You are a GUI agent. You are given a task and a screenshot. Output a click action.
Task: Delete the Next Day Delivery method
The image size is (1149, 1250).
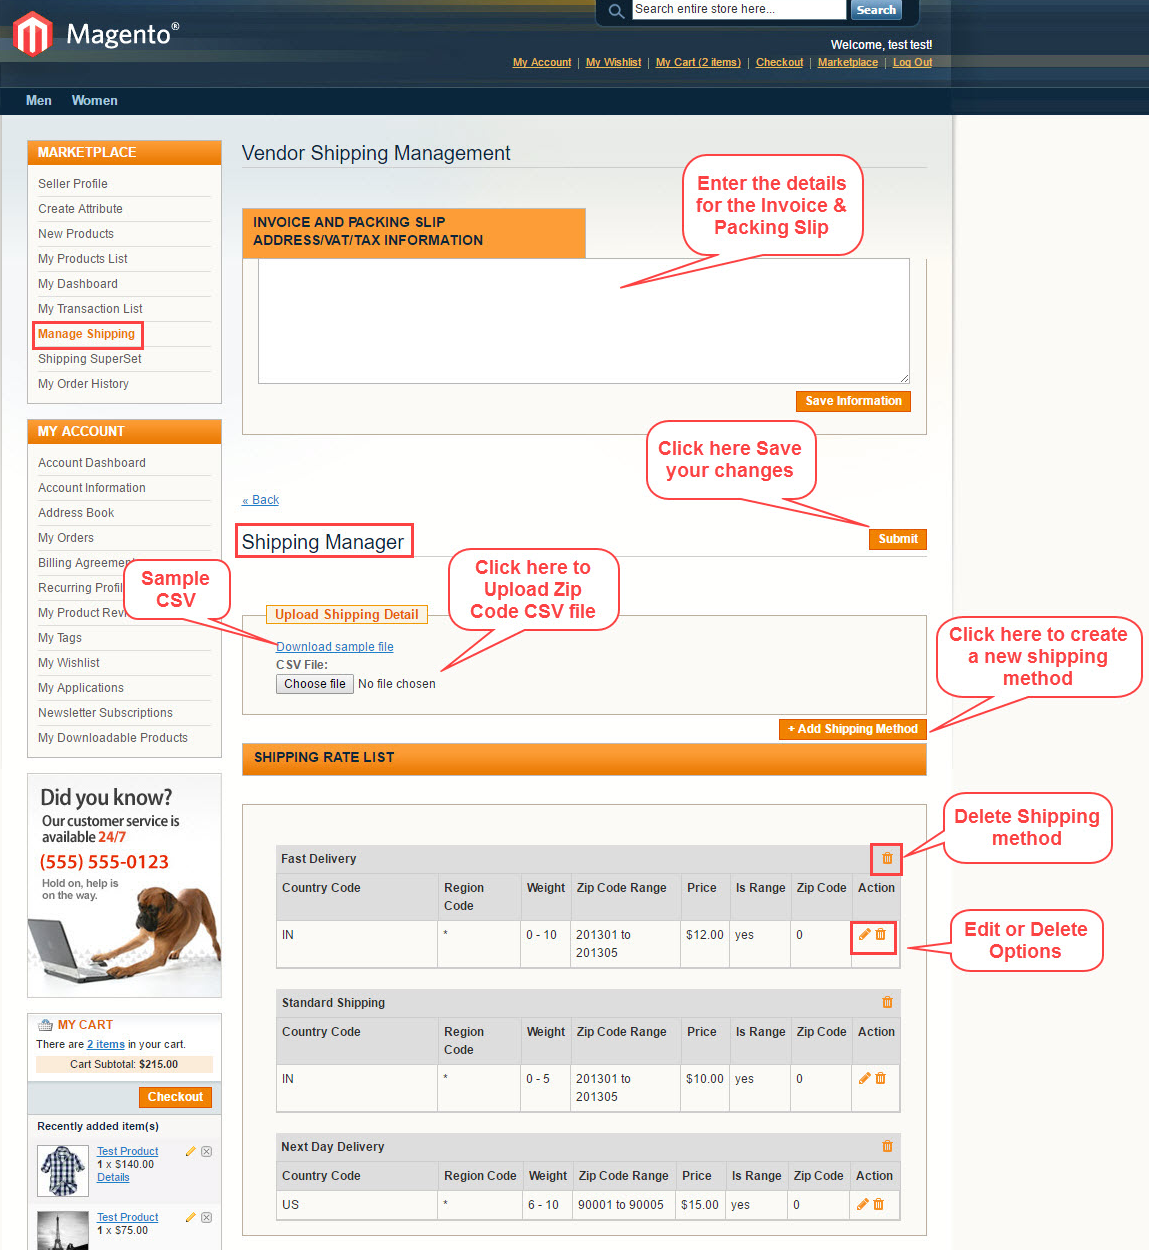pos(887,1146)
